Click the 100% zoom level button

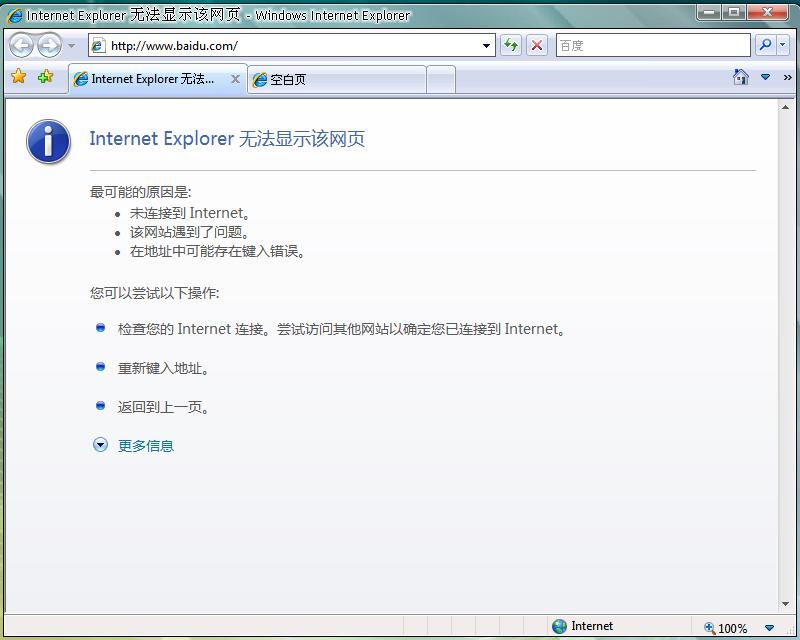coord(726,628)
